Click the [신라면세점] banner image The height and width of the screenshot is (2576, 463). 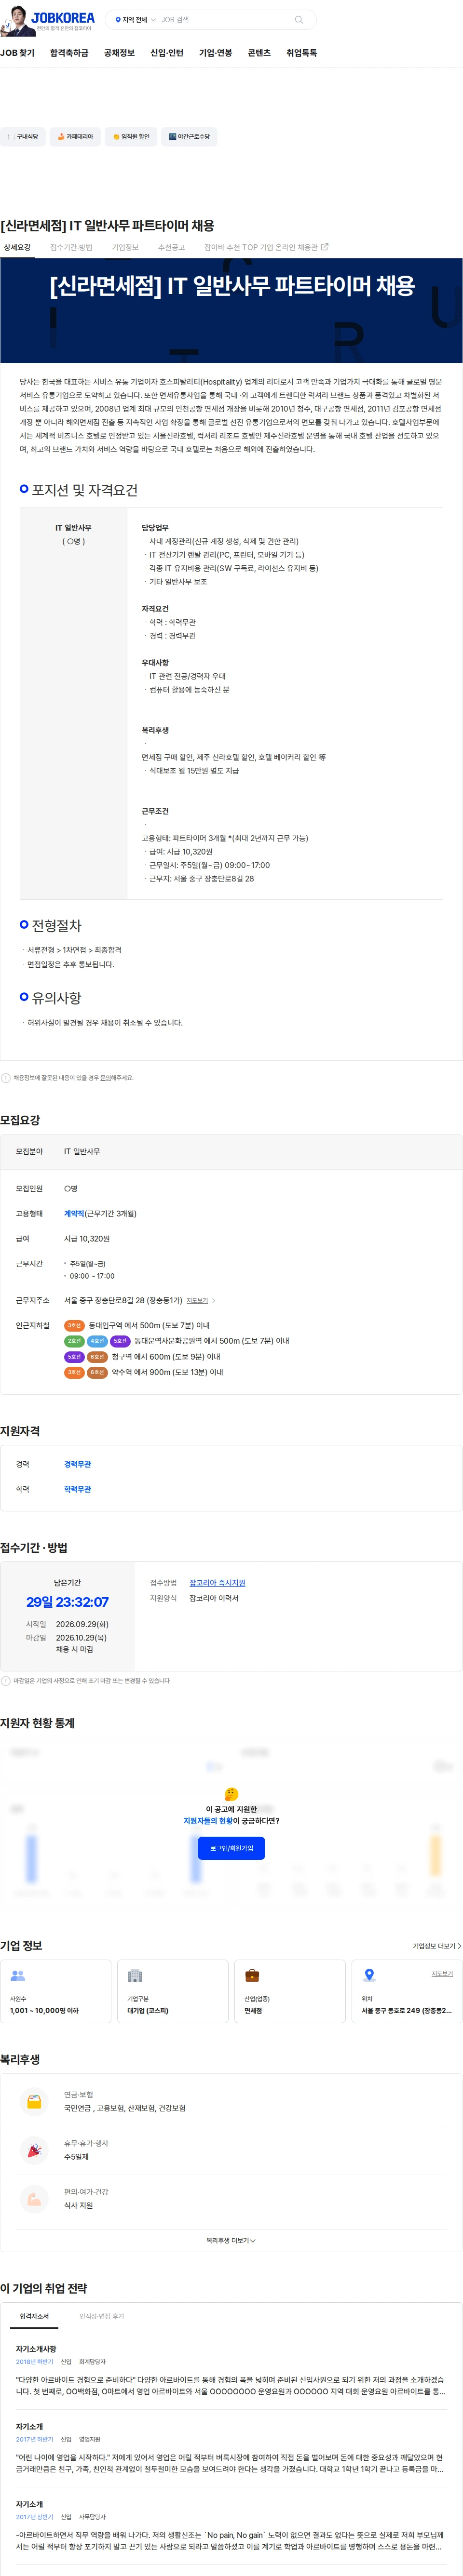coord(231,311)
